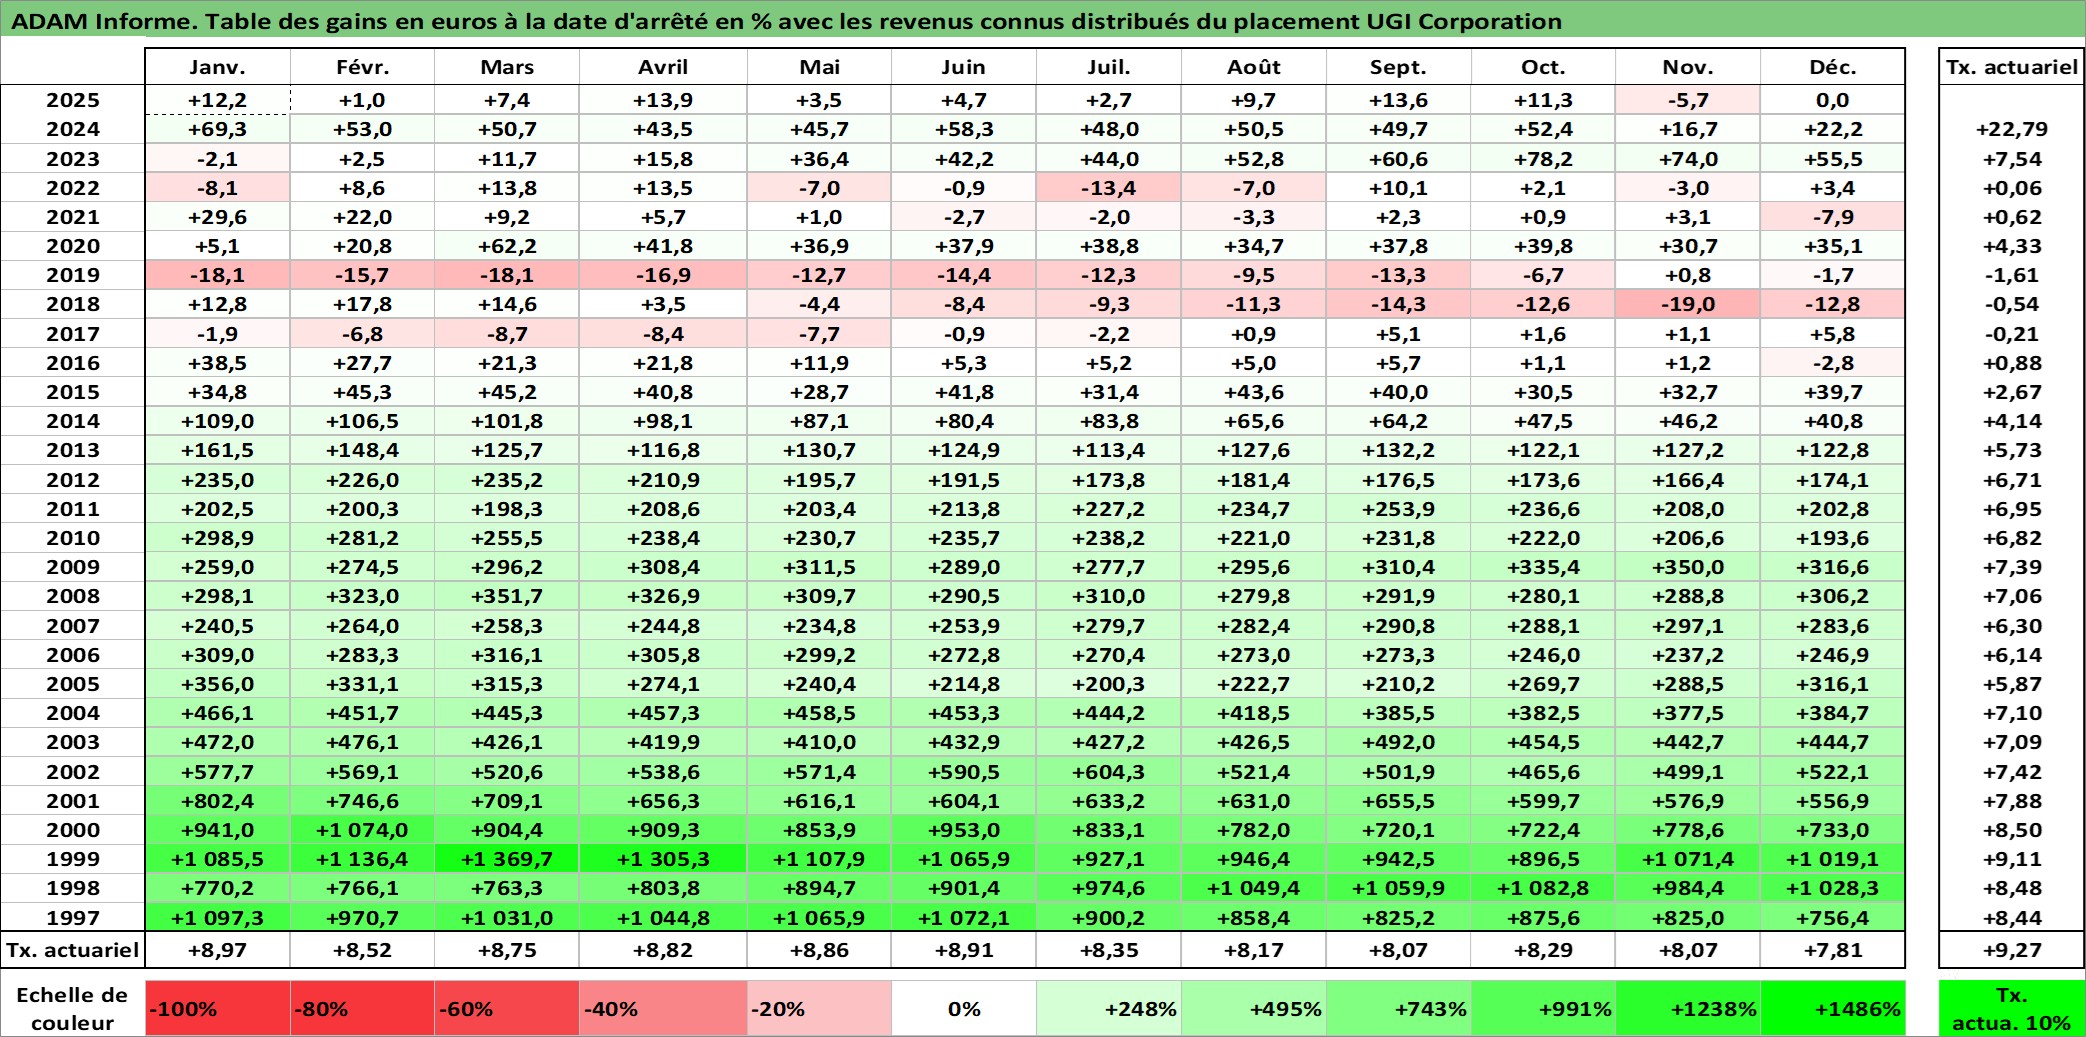
Task: Select the 'Déc.' column header
Action: 1833,67
